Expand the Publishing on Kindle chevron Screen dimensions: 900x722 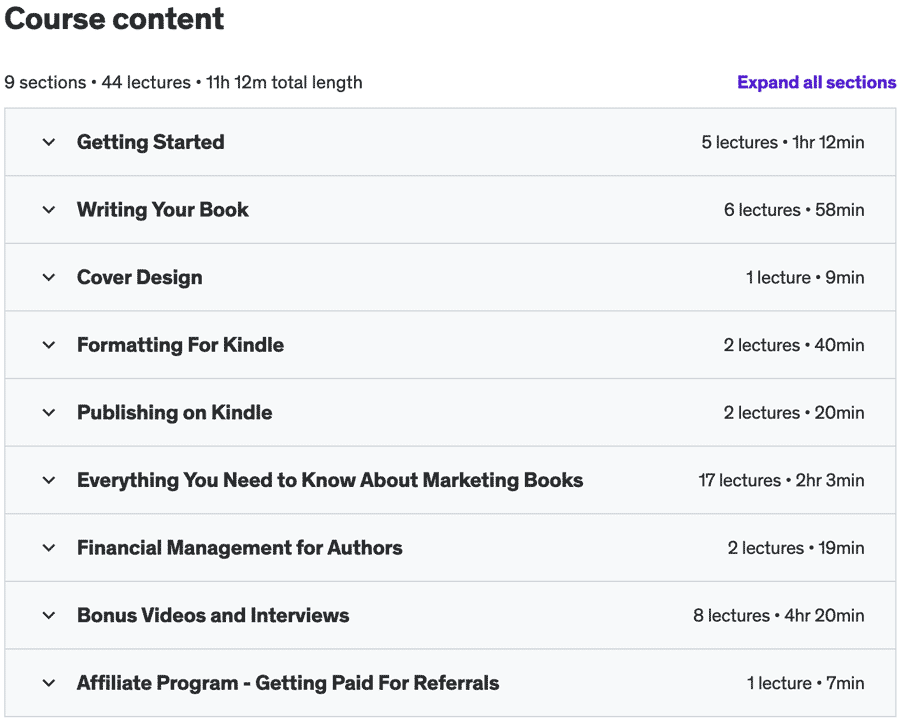(x=49, y=413)
